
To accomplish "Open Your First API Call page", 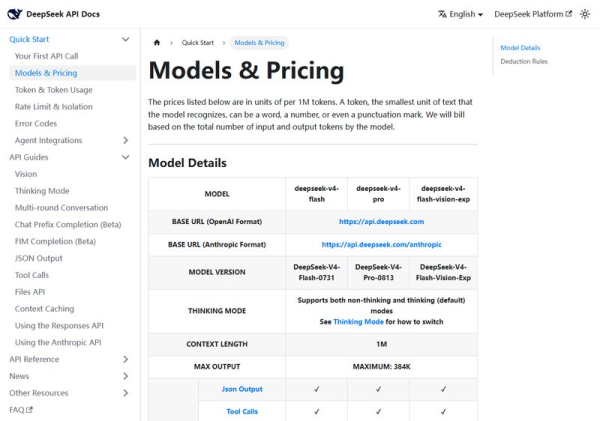I will (x=46, y=56).
